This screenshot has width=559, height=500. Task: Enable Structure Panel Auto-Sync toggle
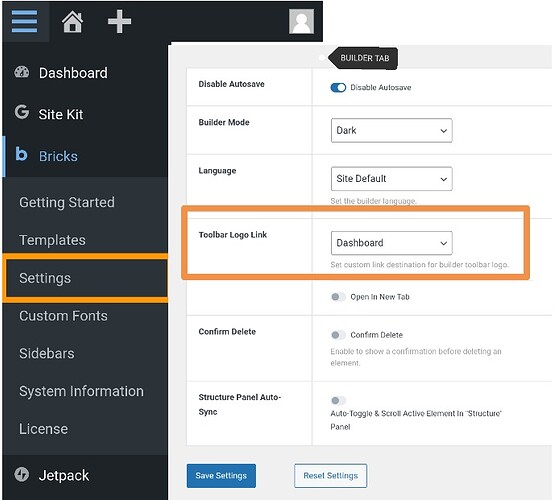click(x=338, y=401)
